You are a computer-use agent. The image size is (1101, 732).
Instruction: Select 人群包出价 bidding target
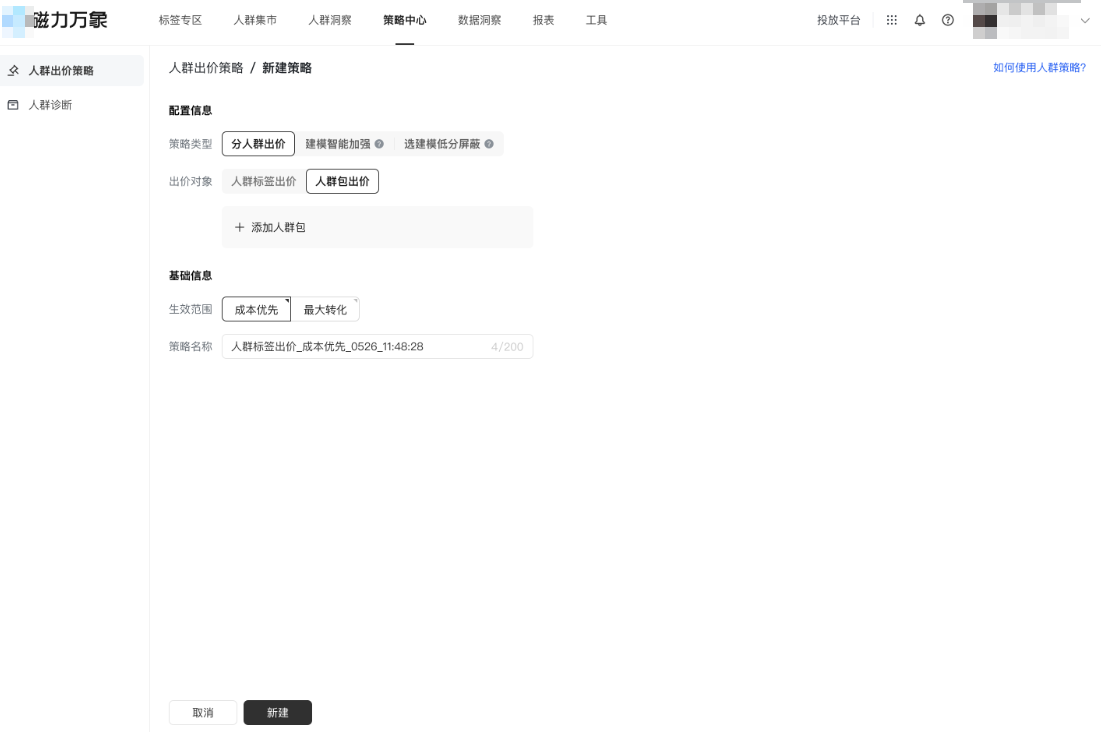tap(343, 181)
